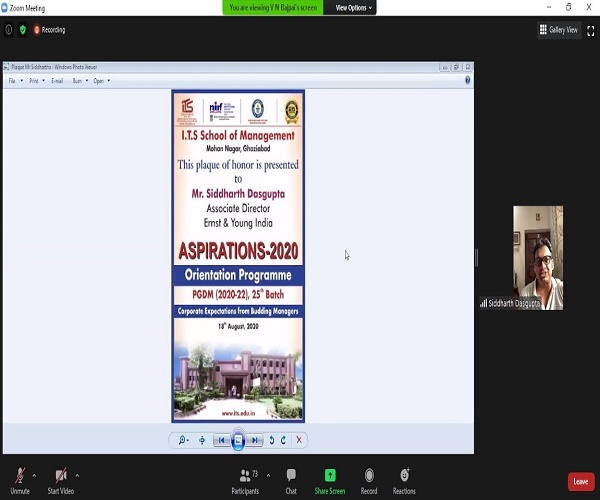Delete photo with red X icon

tap(299, 440)
